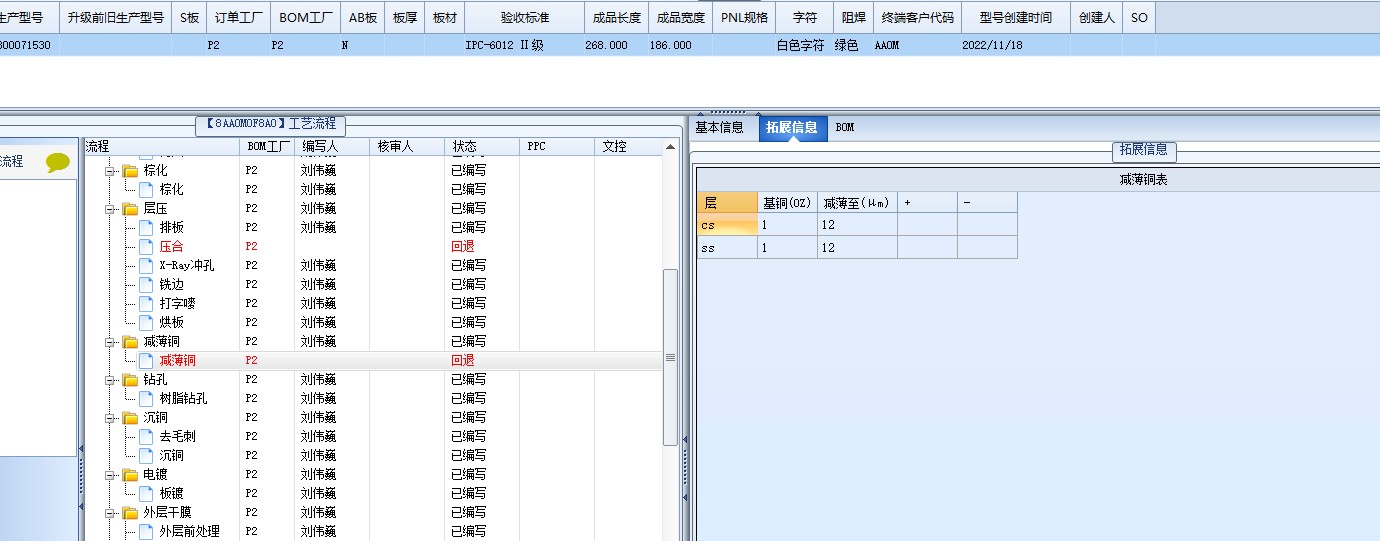
Task: Click the 升级前旧生产型号 column header
Action: (116, 18)
